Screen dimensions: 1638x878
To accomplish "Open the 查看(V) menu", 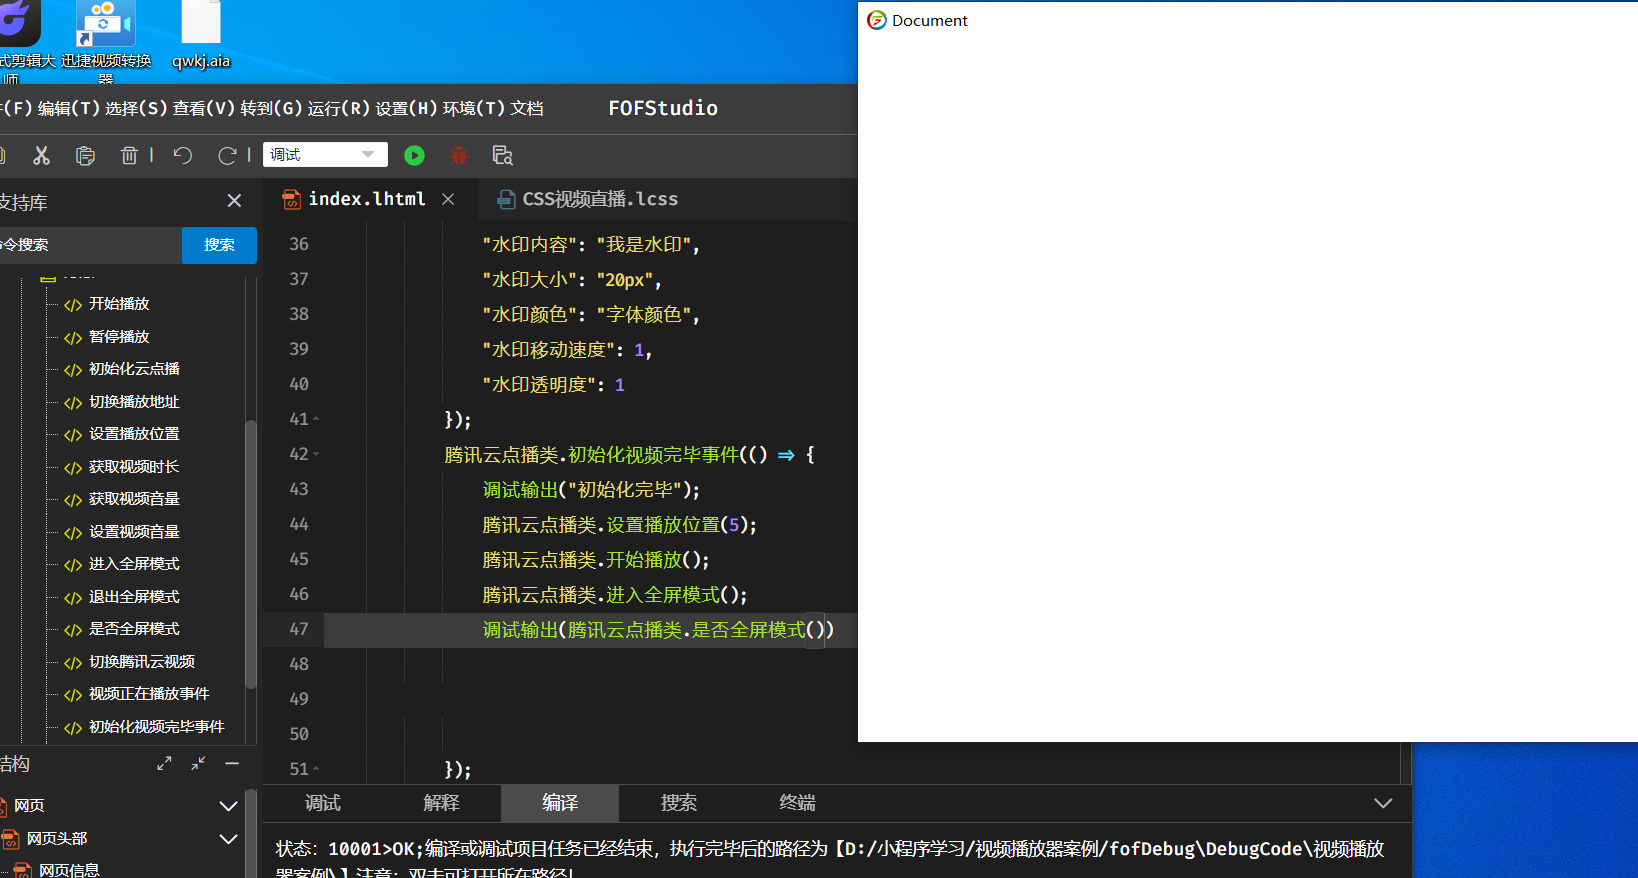I will [x=204, y=108].
